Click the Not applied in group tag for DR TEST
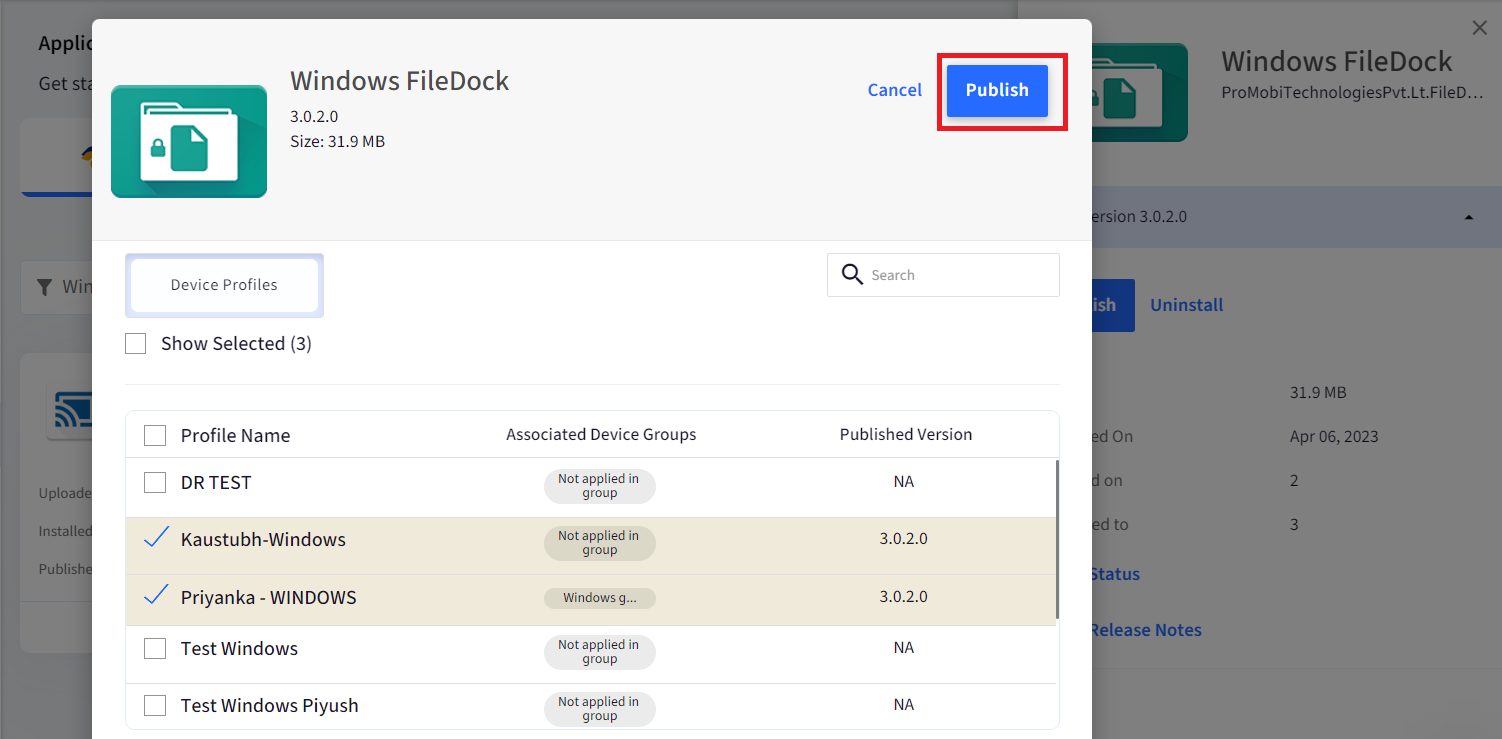This screenshot has height=739, width=1502. (600, 486)
